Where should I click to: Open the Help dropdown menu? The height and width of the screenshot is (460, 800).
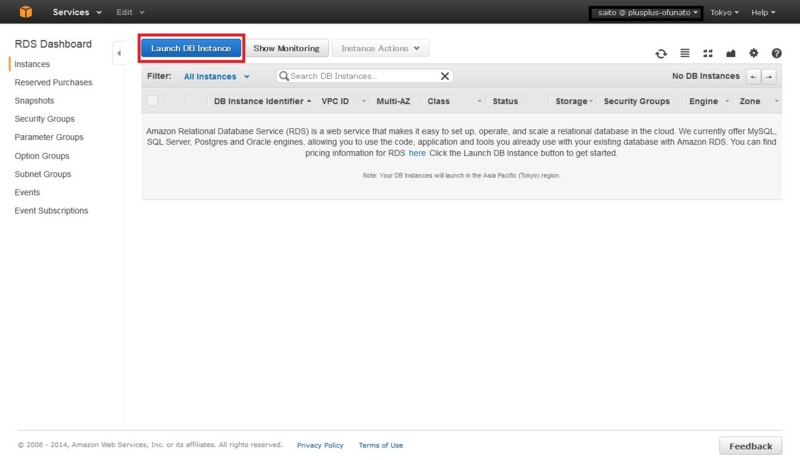point(763,12)
